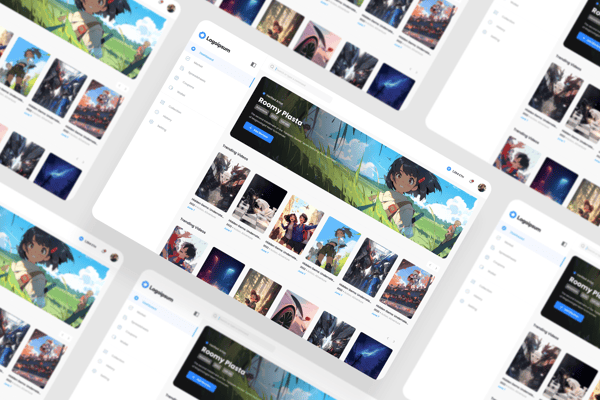Click the previous carousel arrow of the central dashboard's first row

(x=429, y=265)
